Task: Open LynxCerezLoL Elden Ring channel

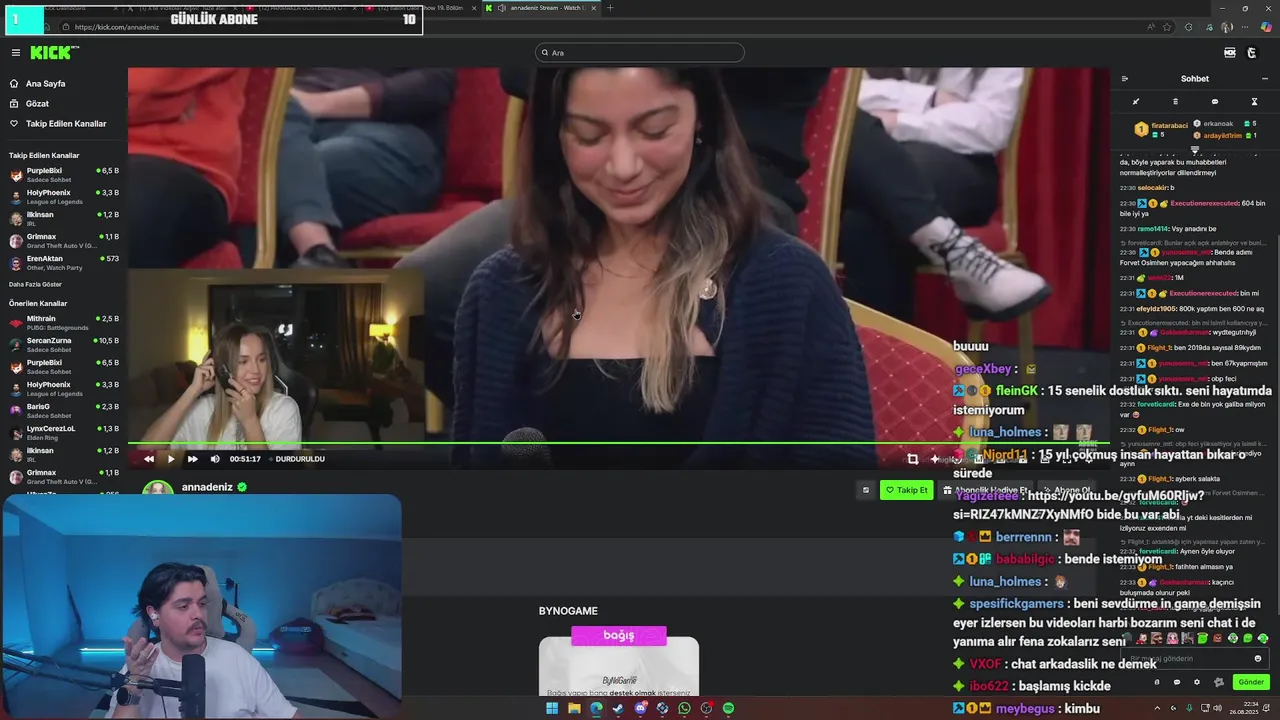Action: coord(64,433)
